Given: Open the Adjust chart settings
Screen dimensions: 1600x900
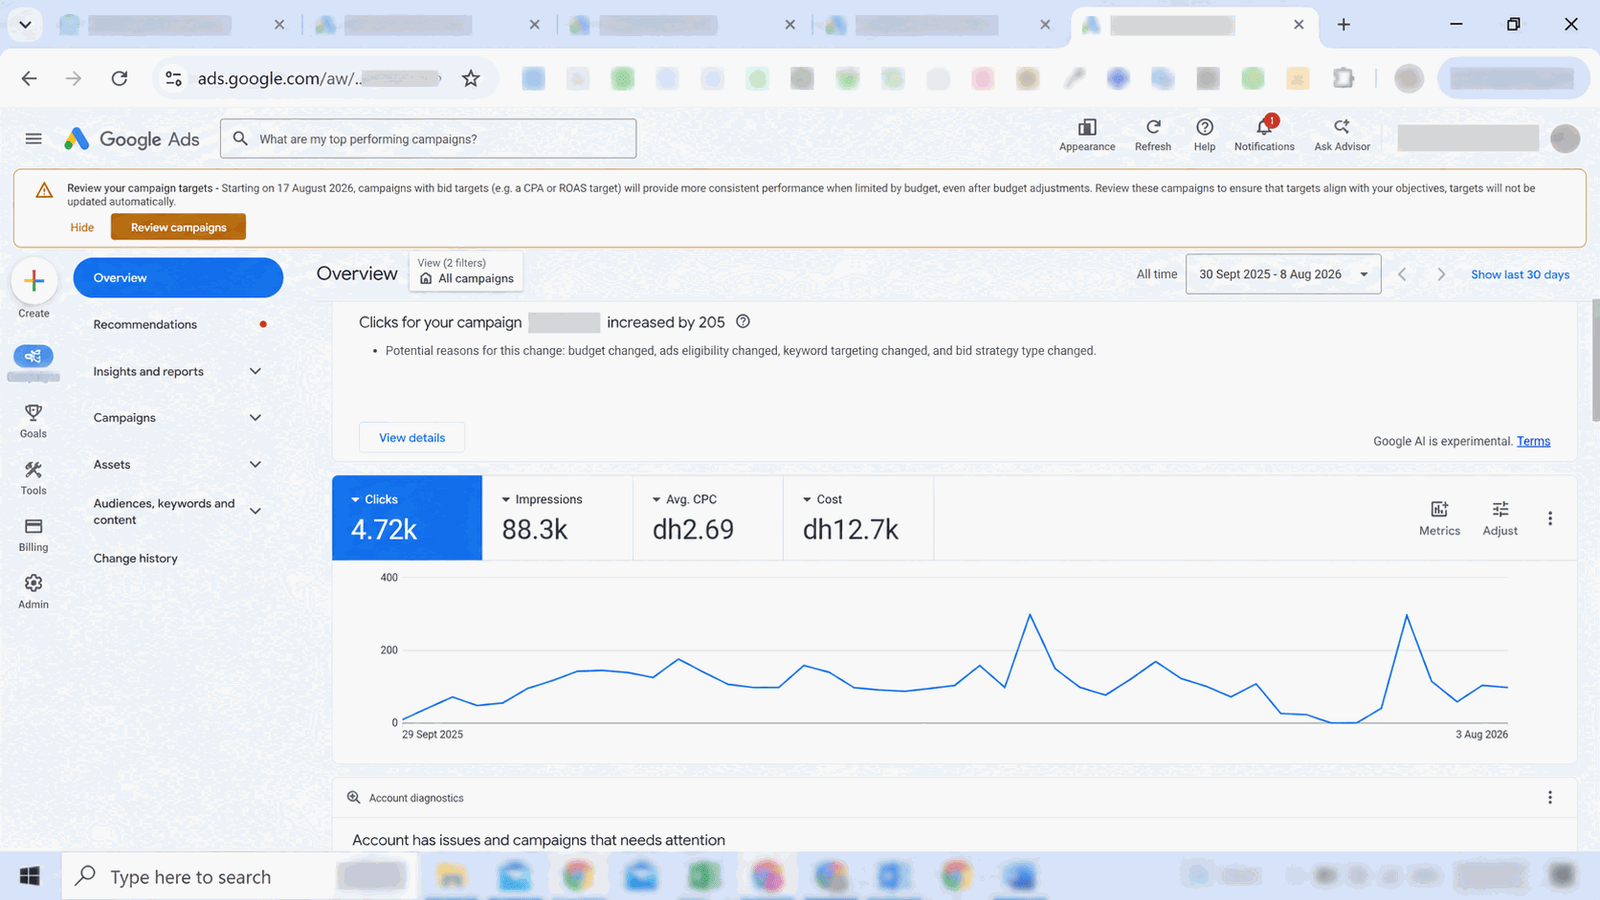Looking at the screenshot, I should (x=1500, y=518).
